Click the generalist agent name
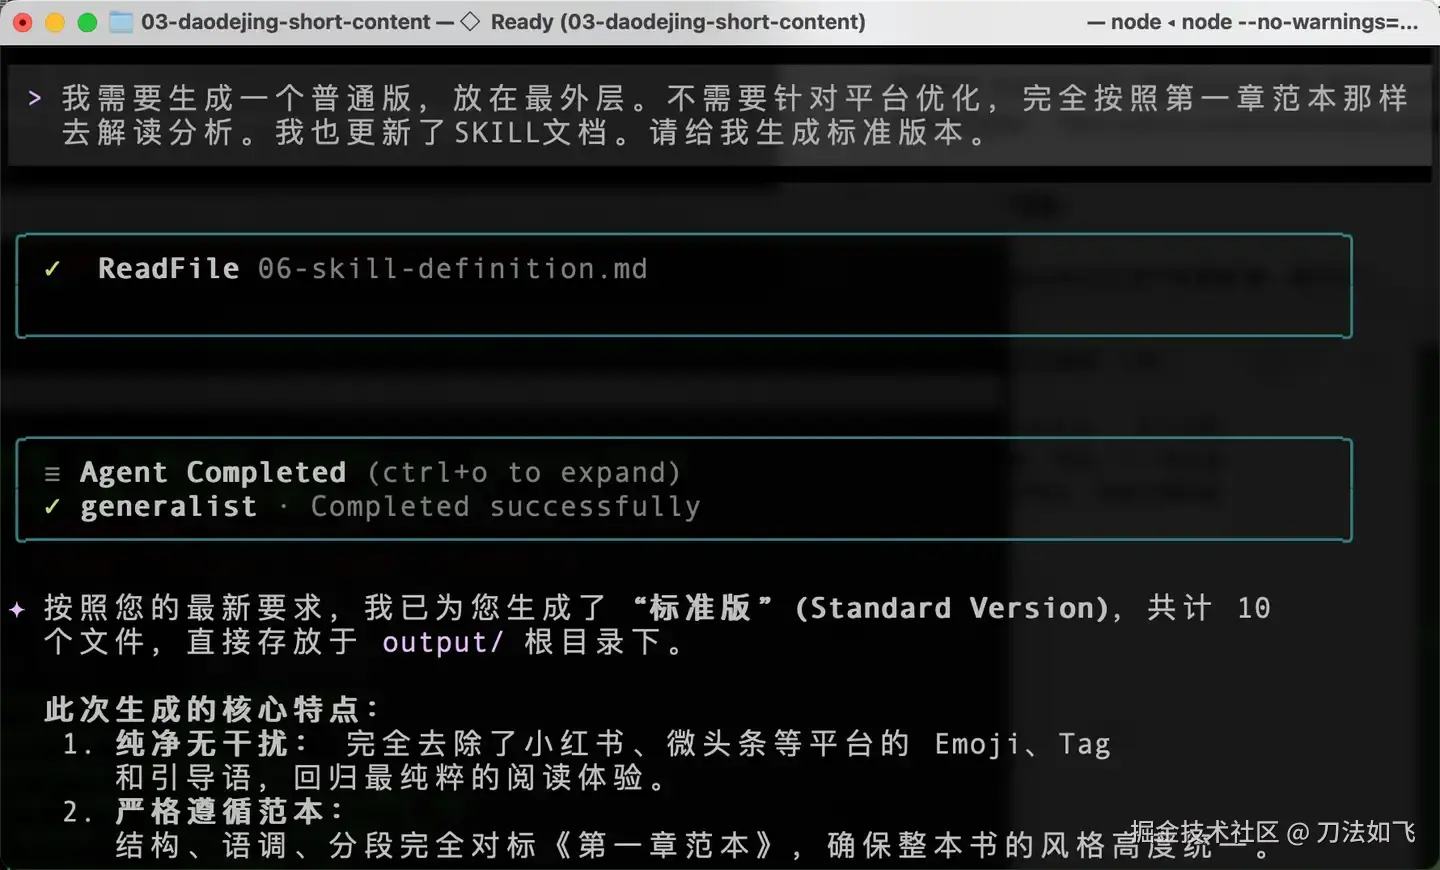 click(169, 507)
